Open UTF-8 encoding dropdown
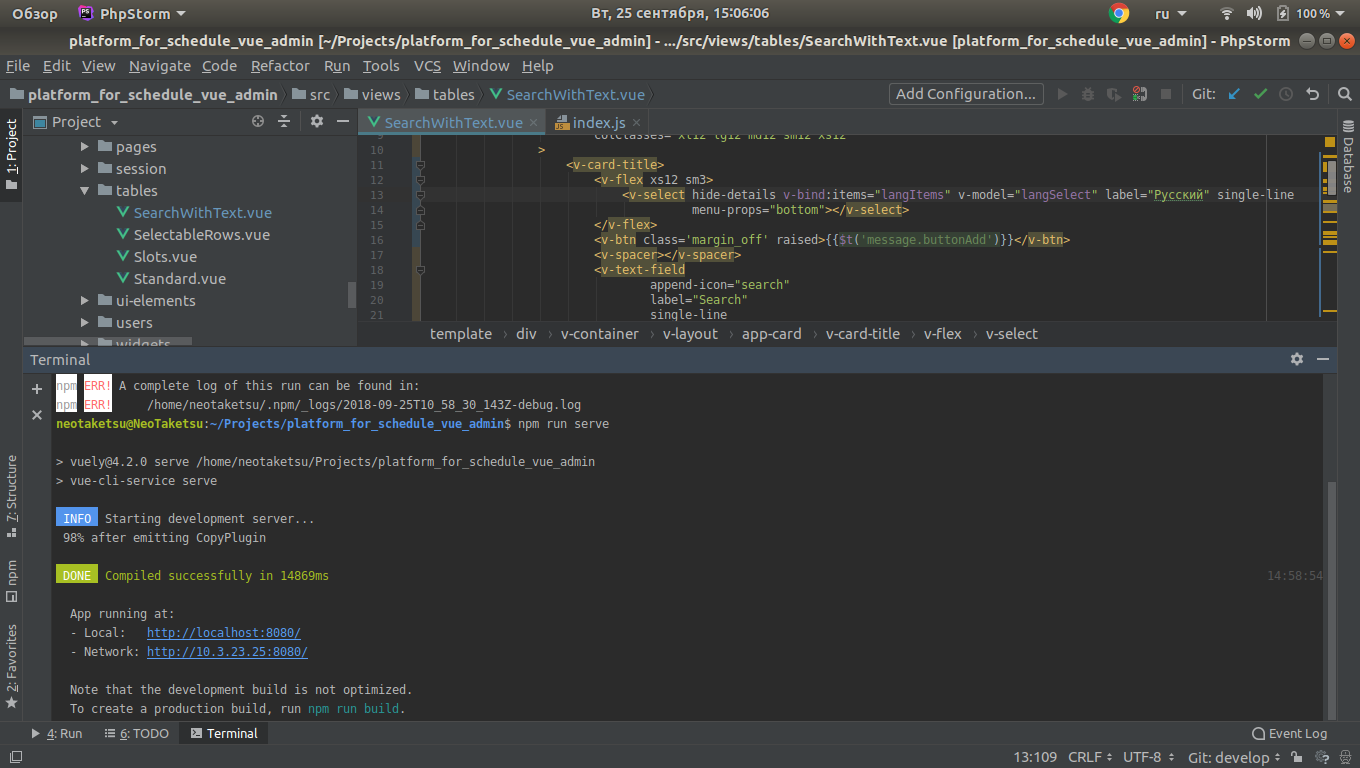 coord(1148,758)
